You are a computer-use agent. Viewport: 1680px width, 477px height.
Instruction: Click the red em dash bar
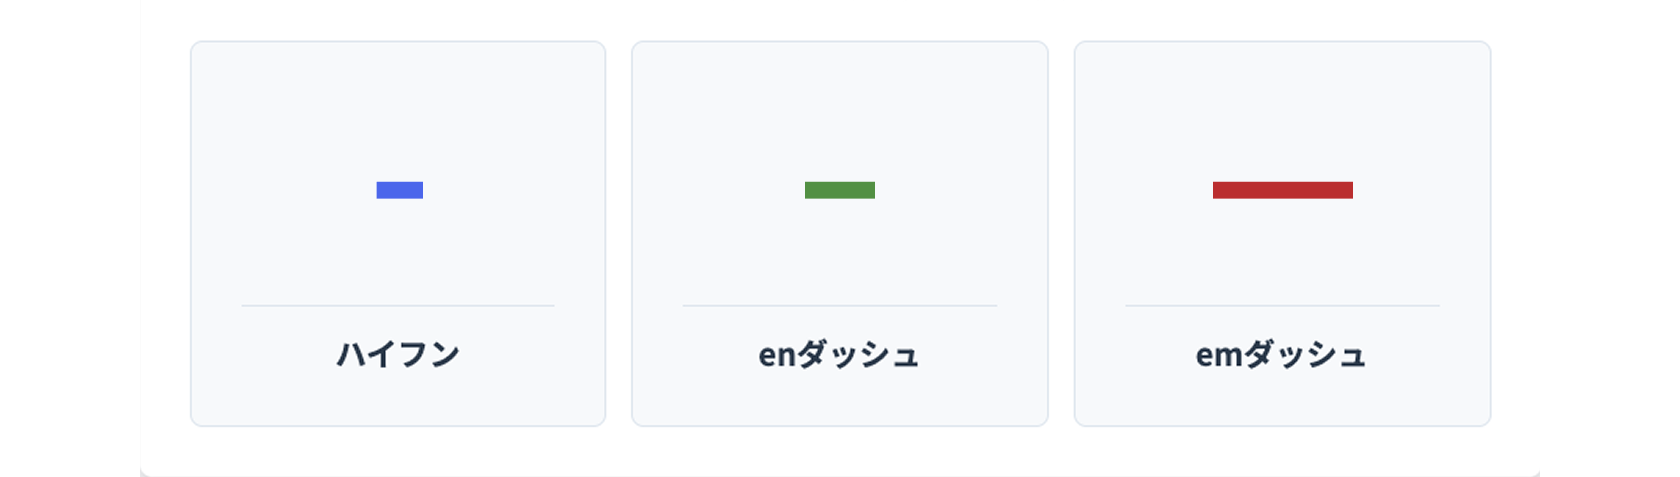[x=1282, y=190]
